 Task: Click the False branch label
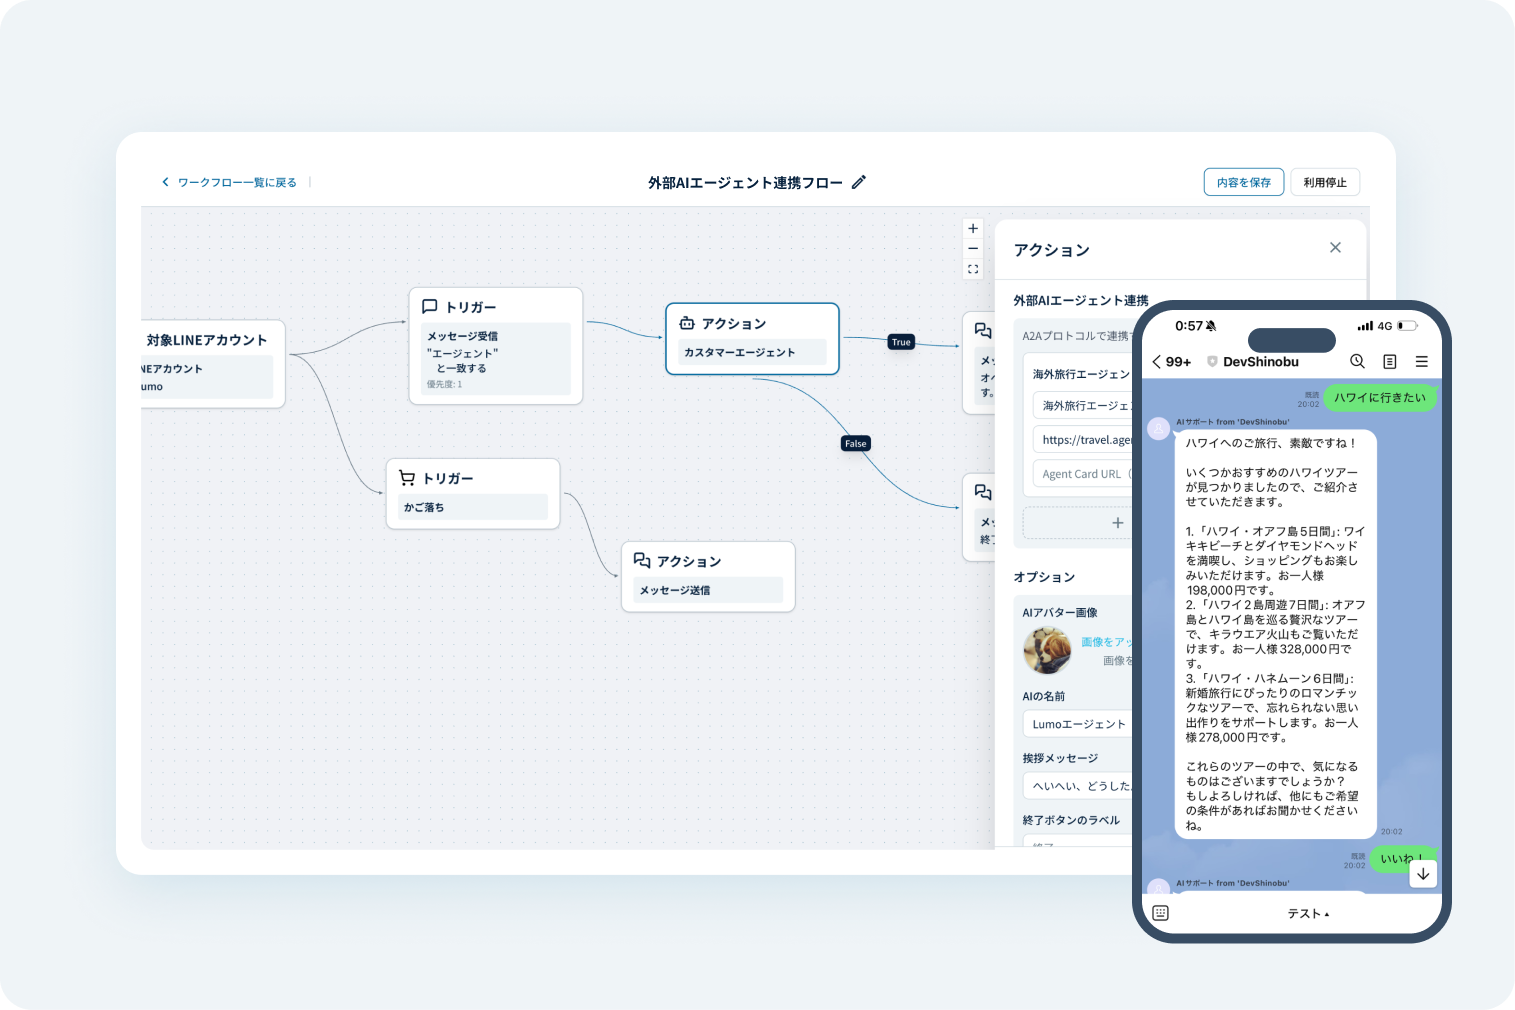(855, 443)
